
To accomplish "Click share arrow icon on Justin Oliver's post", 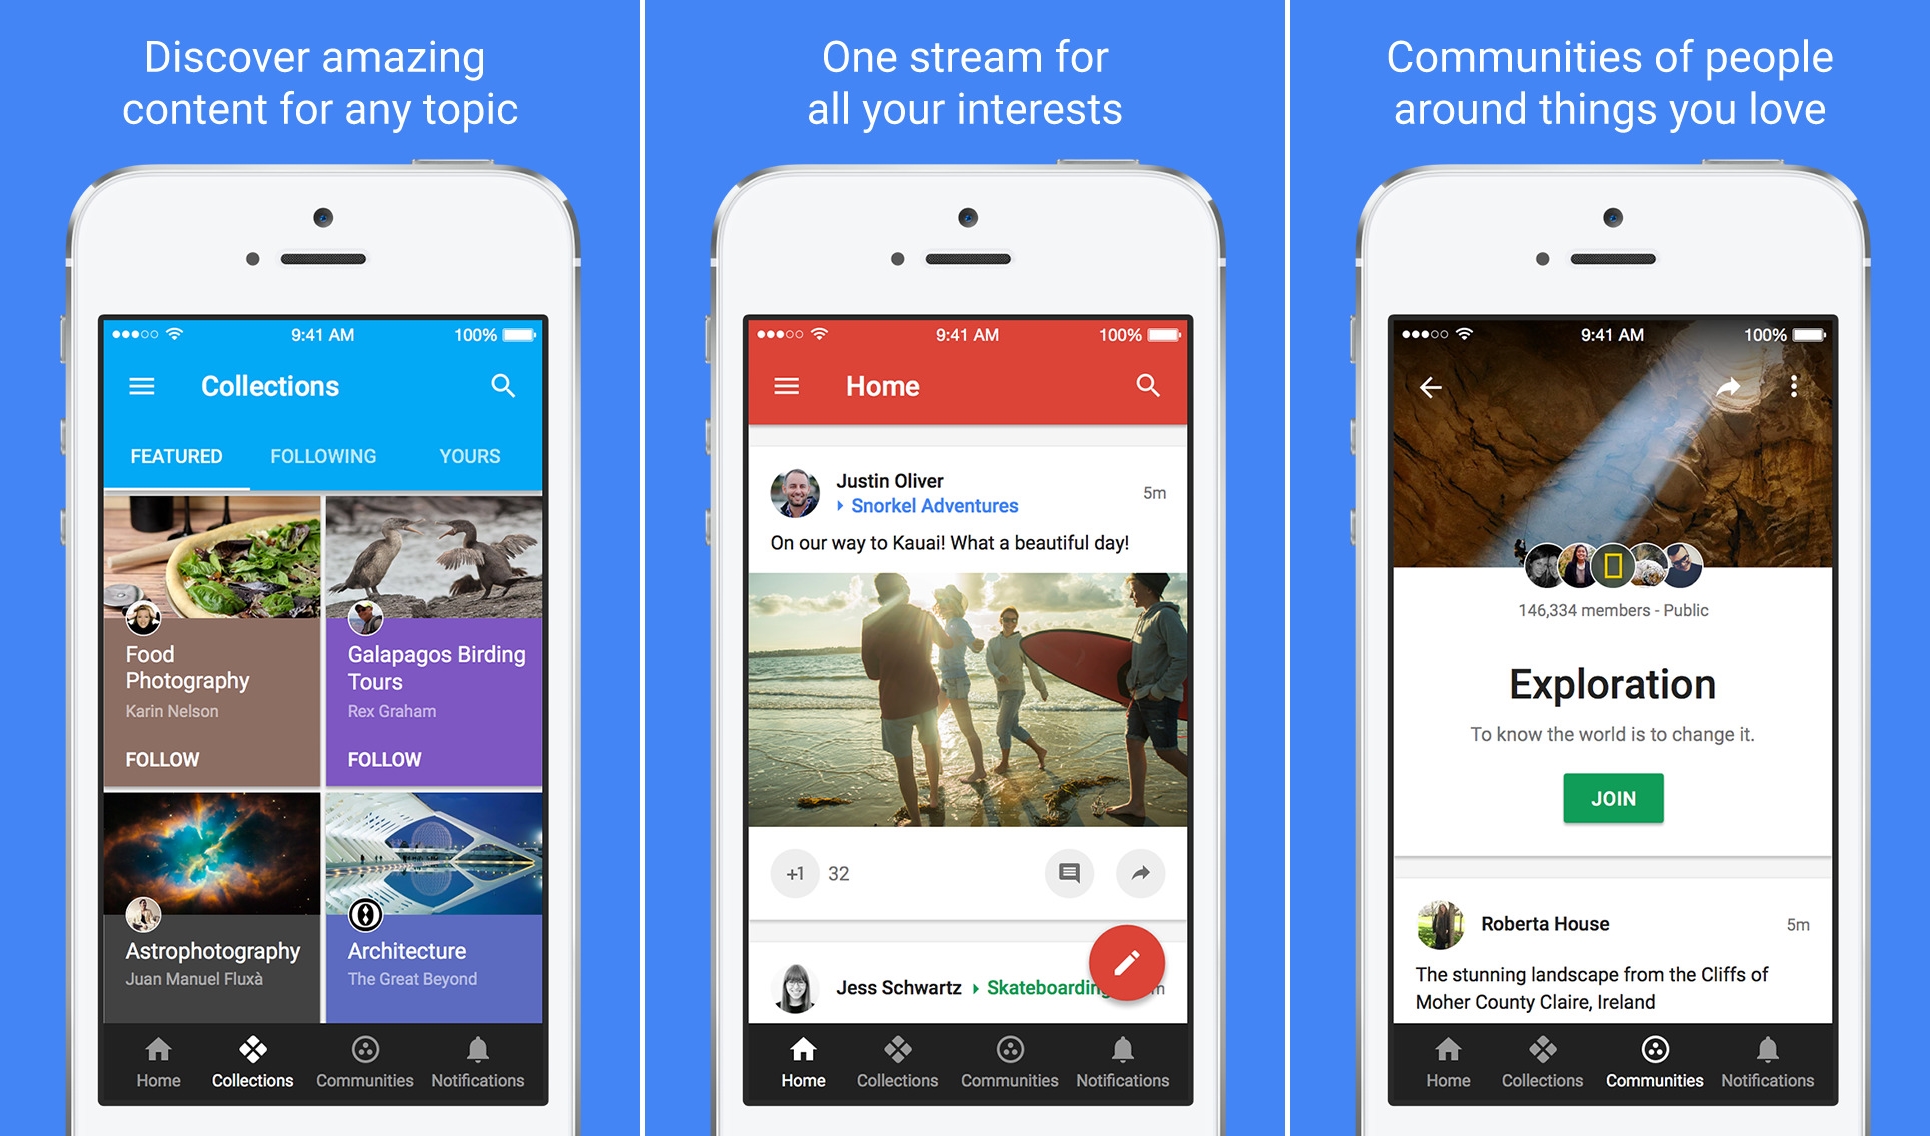I will point(1143,872).
